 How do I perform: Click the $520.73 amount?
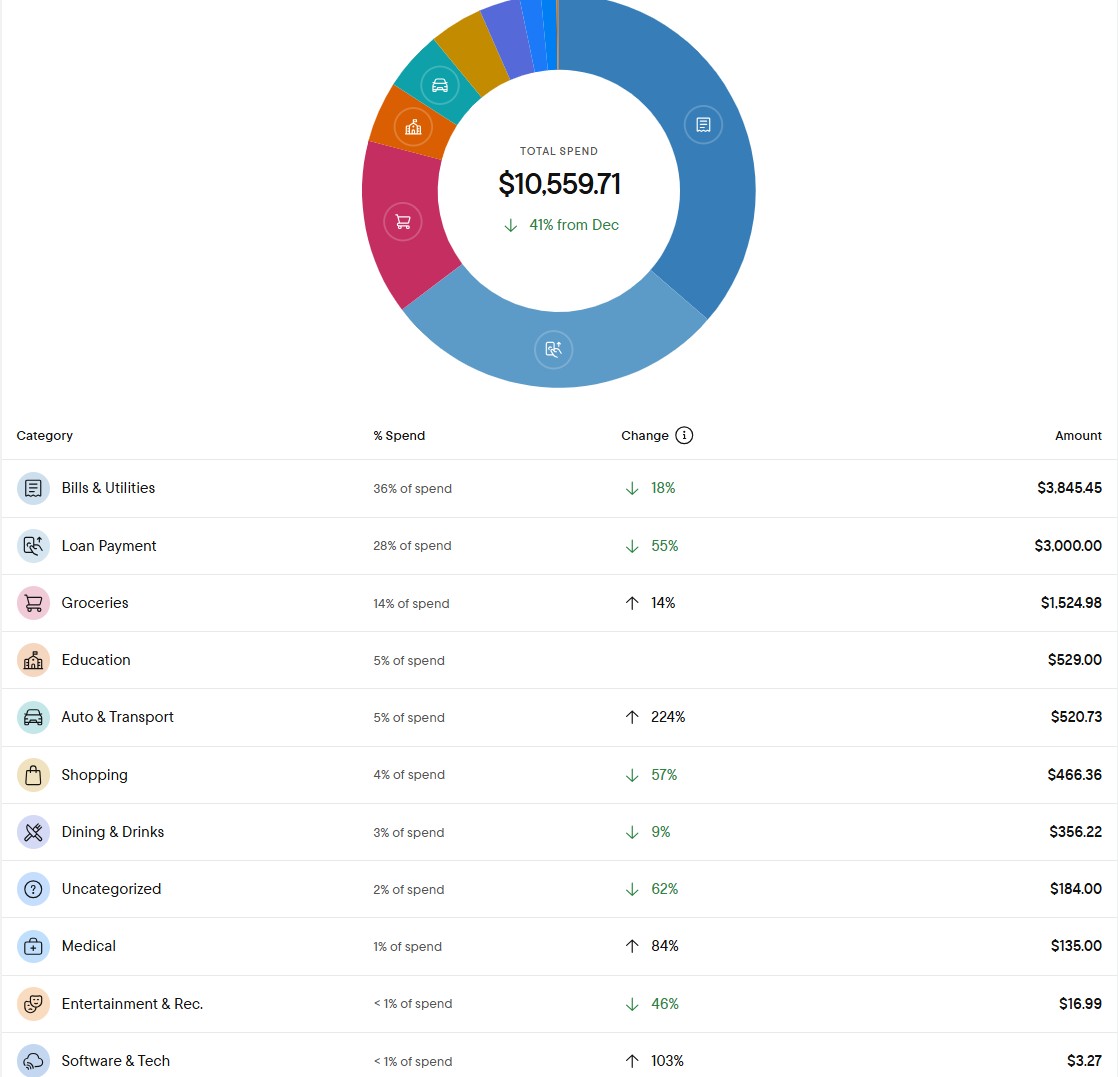point(1076,717)
